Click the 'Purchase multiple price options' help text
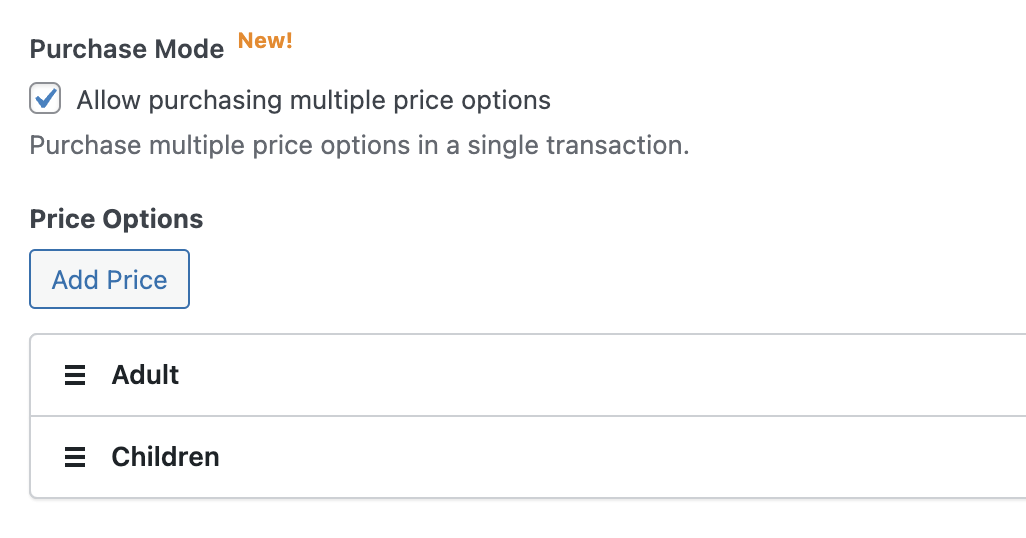 (x=359, y=145)
